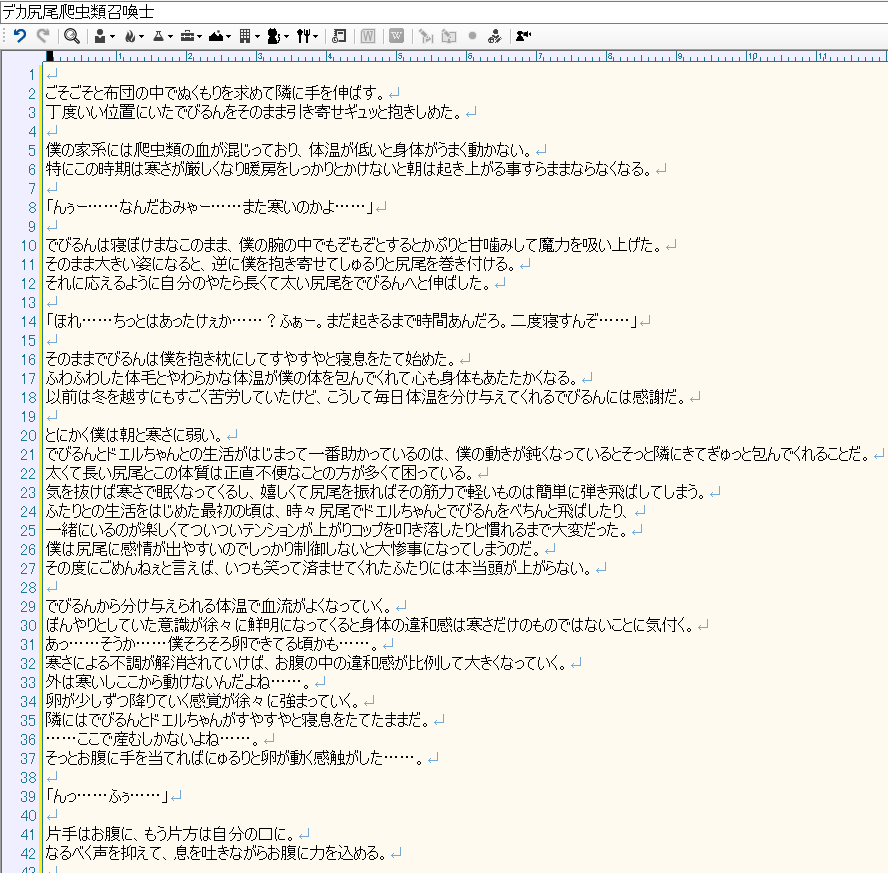
Task: Click the mountain landscape toolbar icon
Action: pyautogui.click(x=216, y=36)
